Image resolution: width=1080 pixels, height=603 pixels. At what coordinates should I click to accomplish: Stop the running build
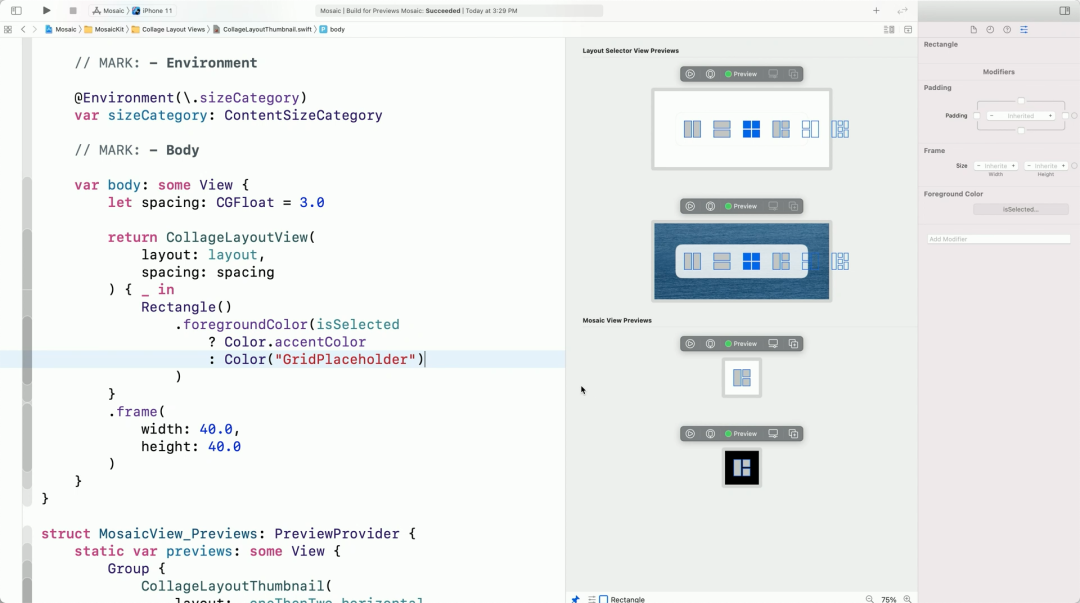pyautogui.click(x=72, y=10)
